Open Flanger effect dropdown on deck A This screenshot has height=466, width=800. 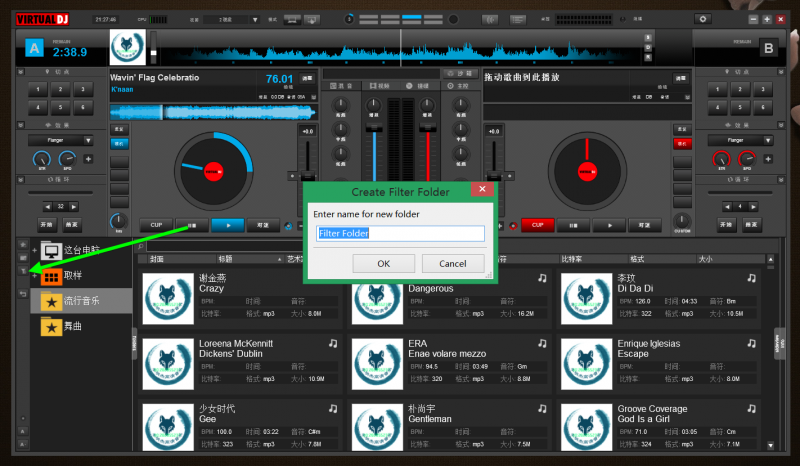[x=88, y=140]
